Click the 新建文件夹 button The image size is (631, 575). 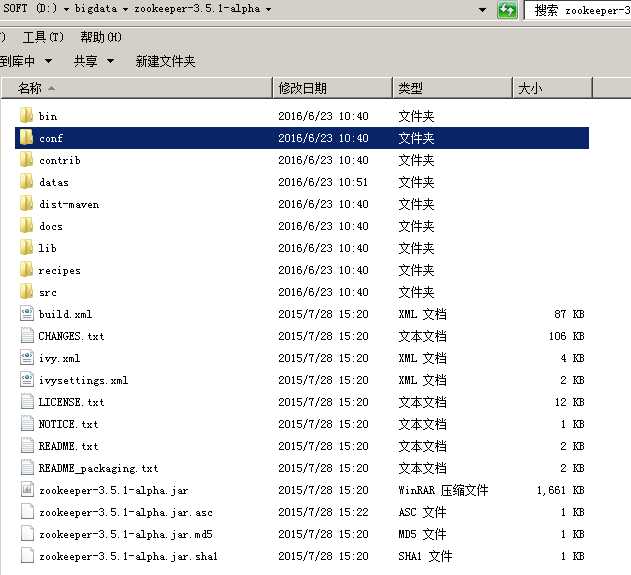pyautogui.click(x=165, y=61)
